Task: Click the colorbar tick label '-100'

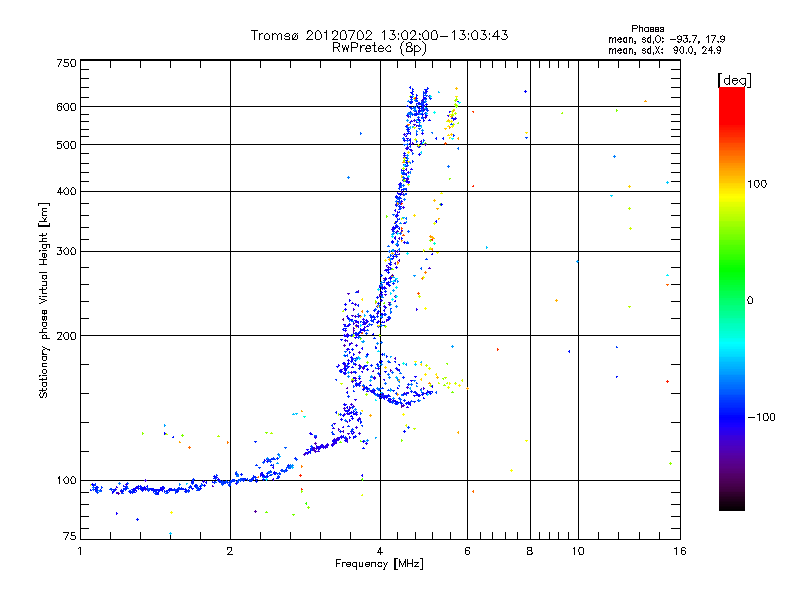Action: 761,417
